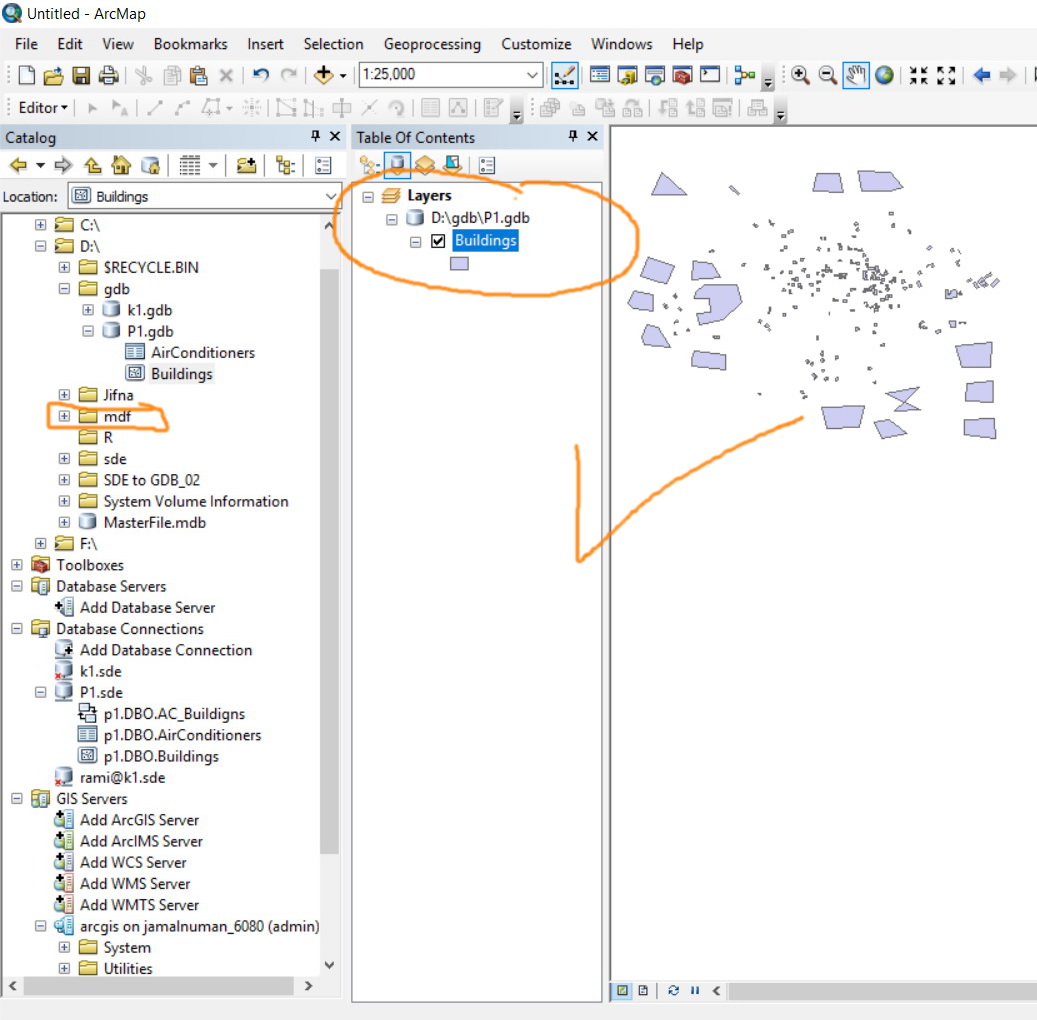The width and height of the screenshot is (1037, 1020).
Task: Open the File menu
Action: tap(26, 44)
